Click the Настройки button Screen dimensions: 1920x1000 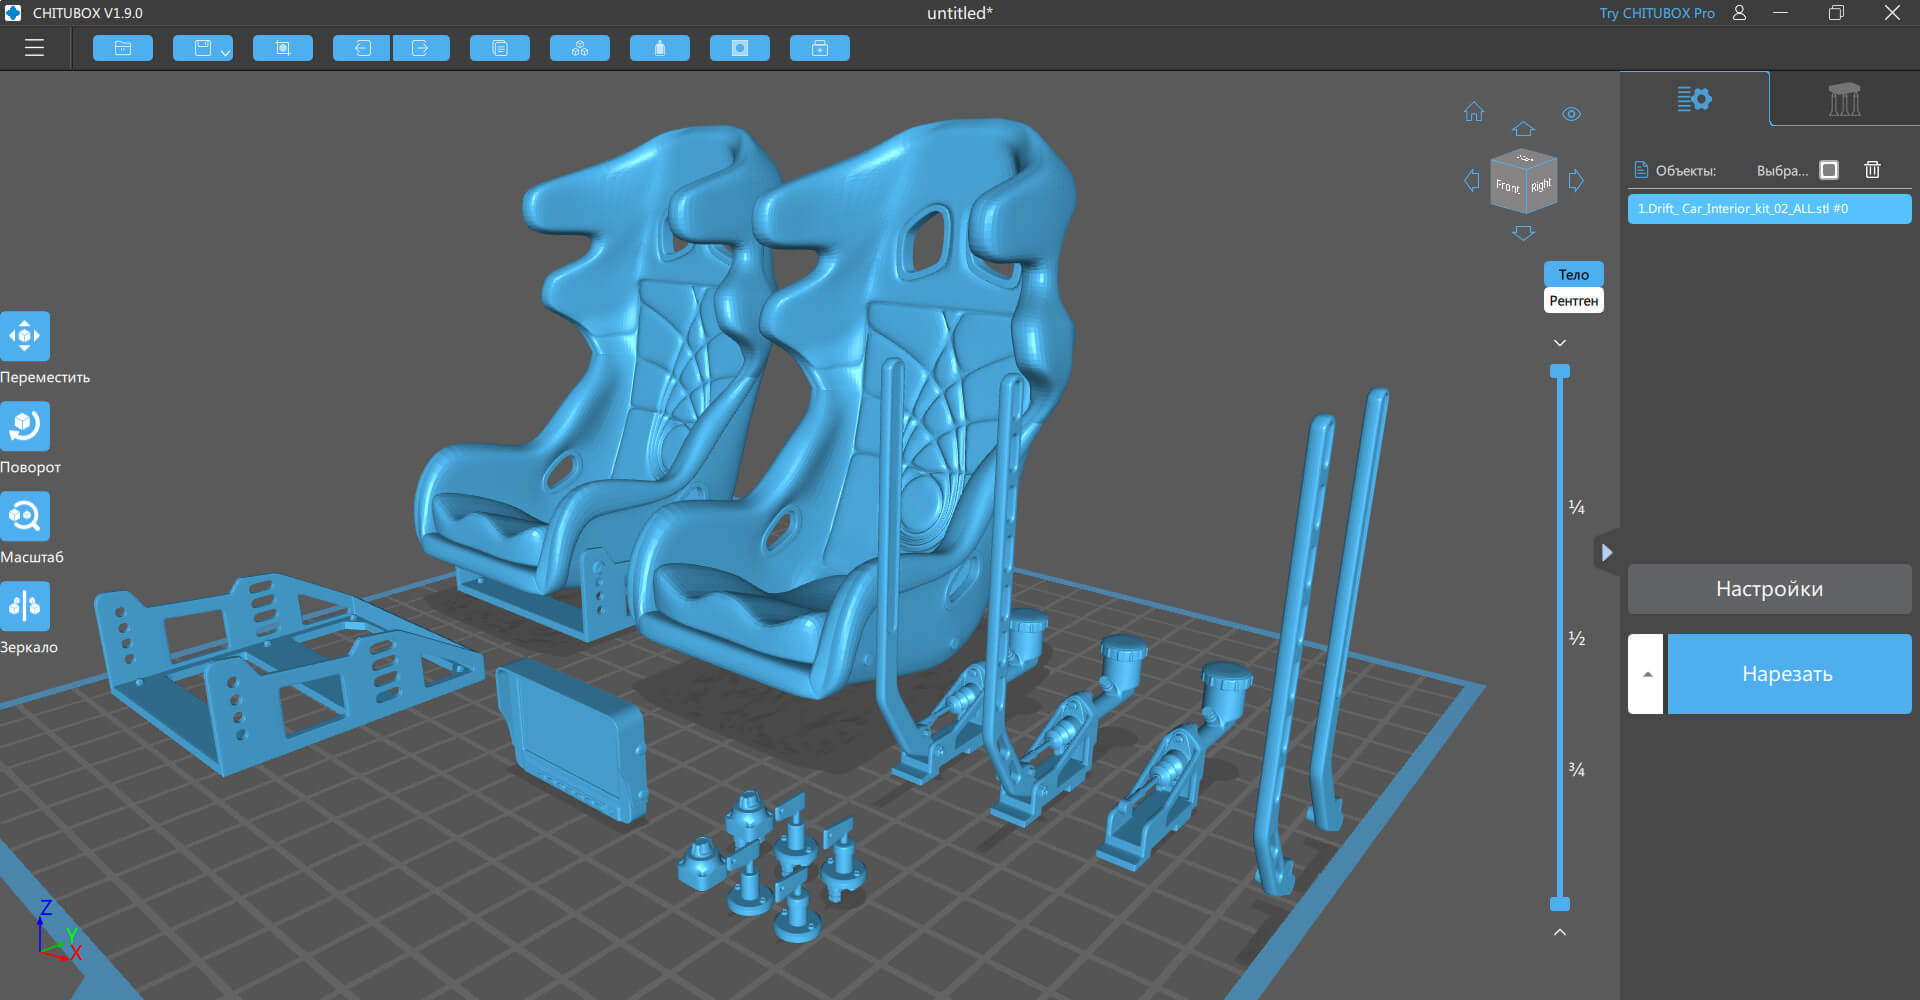[1769, 589]
